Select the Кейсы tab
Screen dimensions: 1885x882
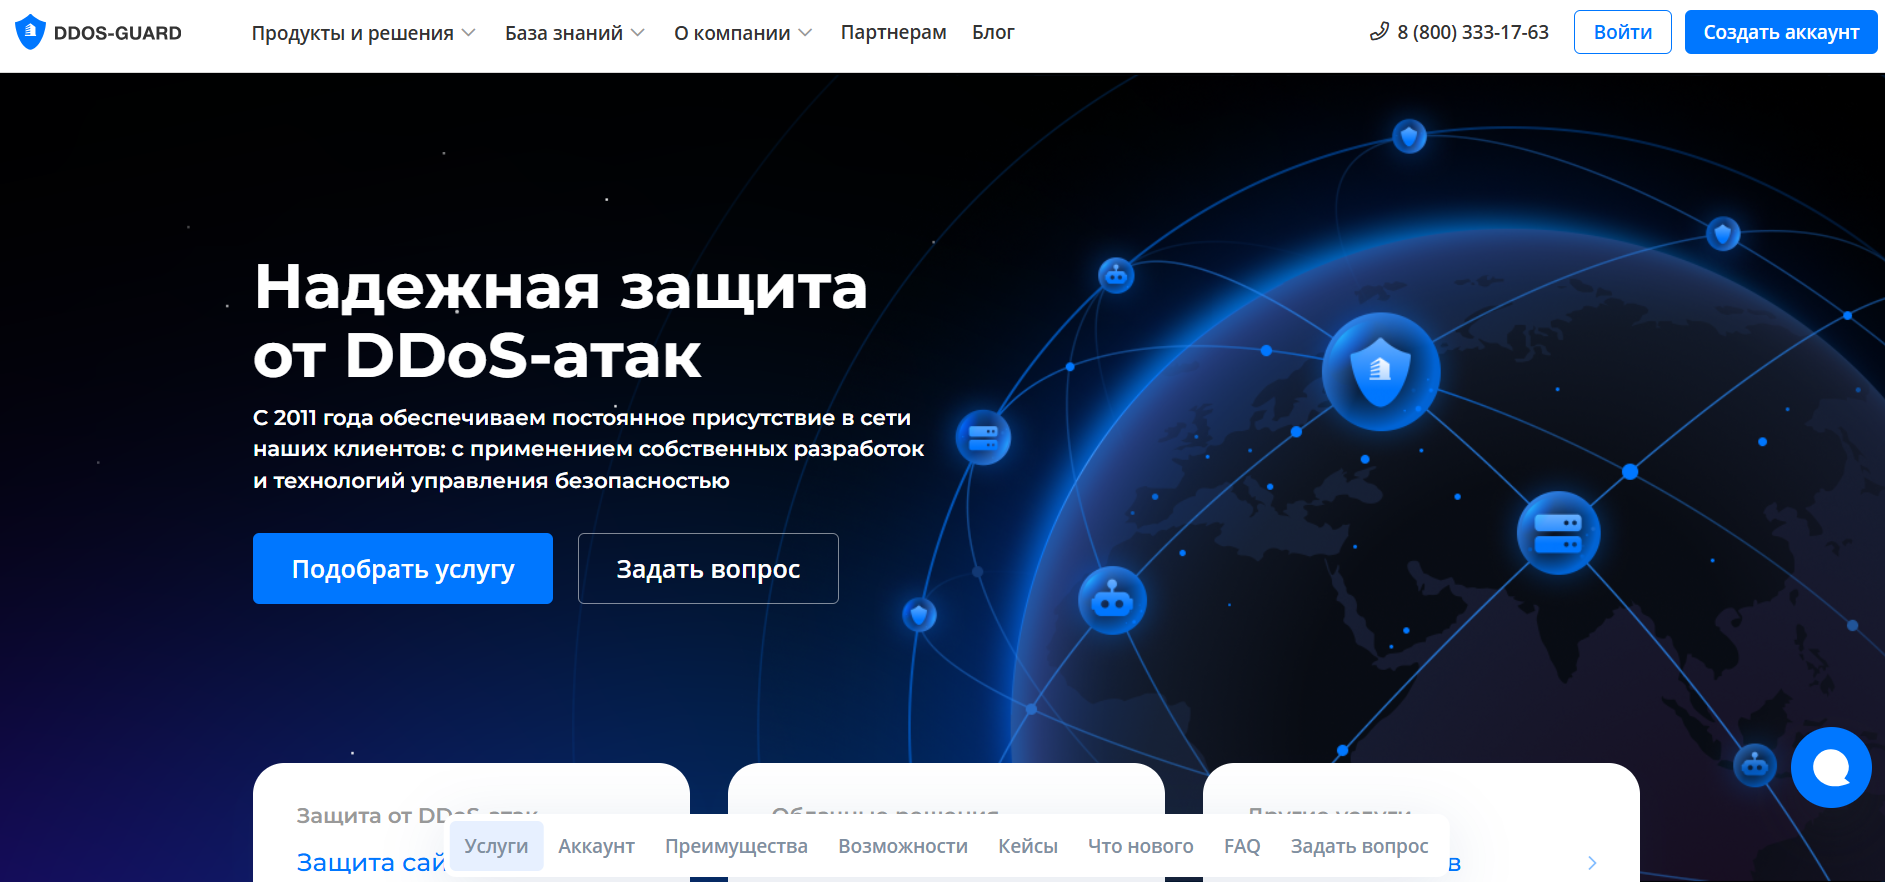coord(1028,846)
